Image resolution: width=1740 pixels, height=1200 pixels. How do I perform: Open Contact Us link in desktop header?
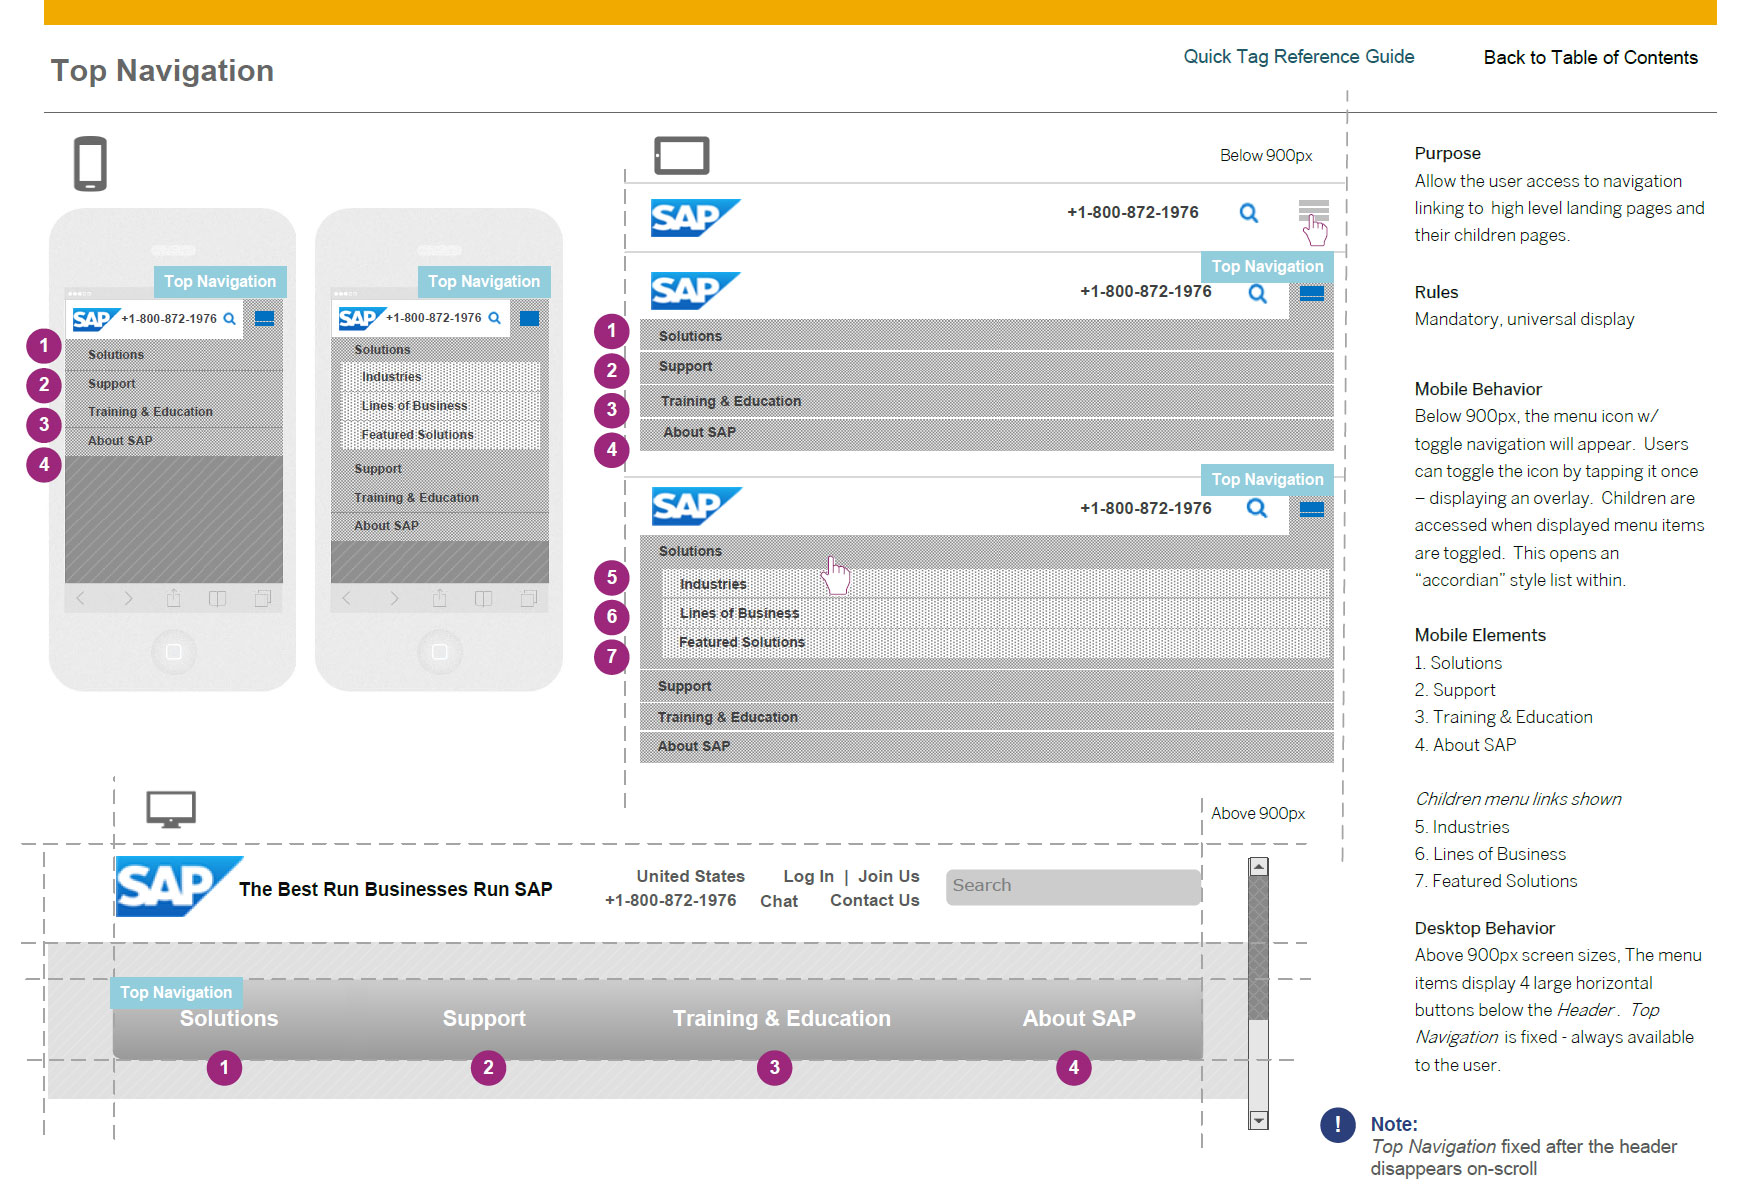875,901
